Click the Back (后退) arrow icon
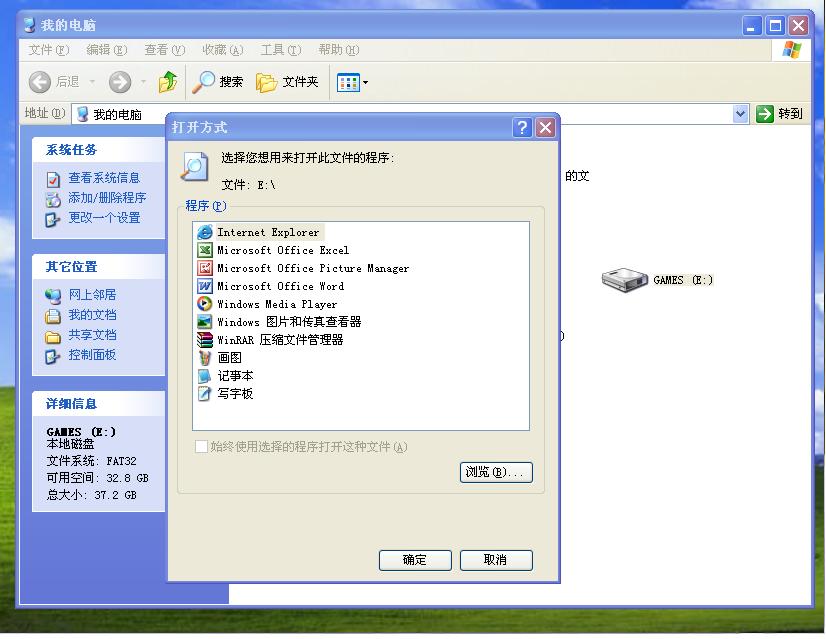The width and height of the screenshot is (826, 639). coord(40,82)
